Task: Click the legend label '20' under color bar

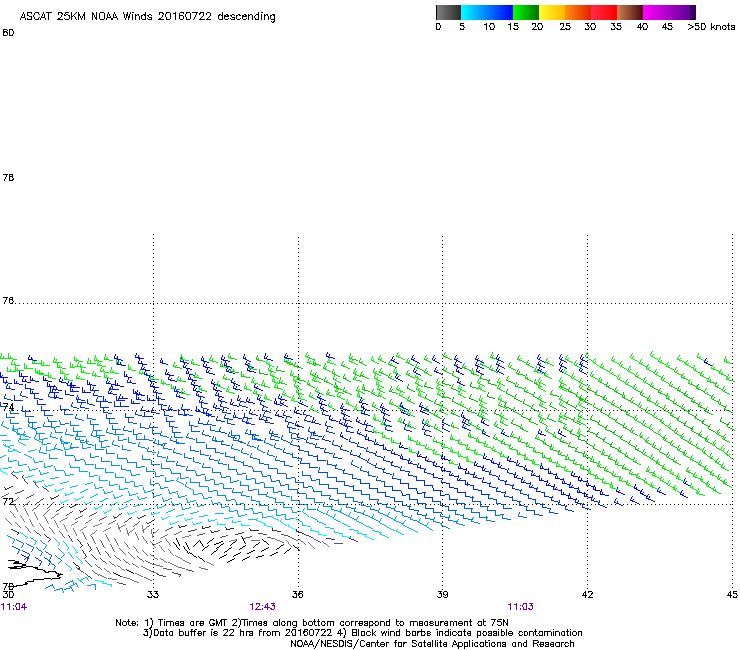Action: coord(537,27)
